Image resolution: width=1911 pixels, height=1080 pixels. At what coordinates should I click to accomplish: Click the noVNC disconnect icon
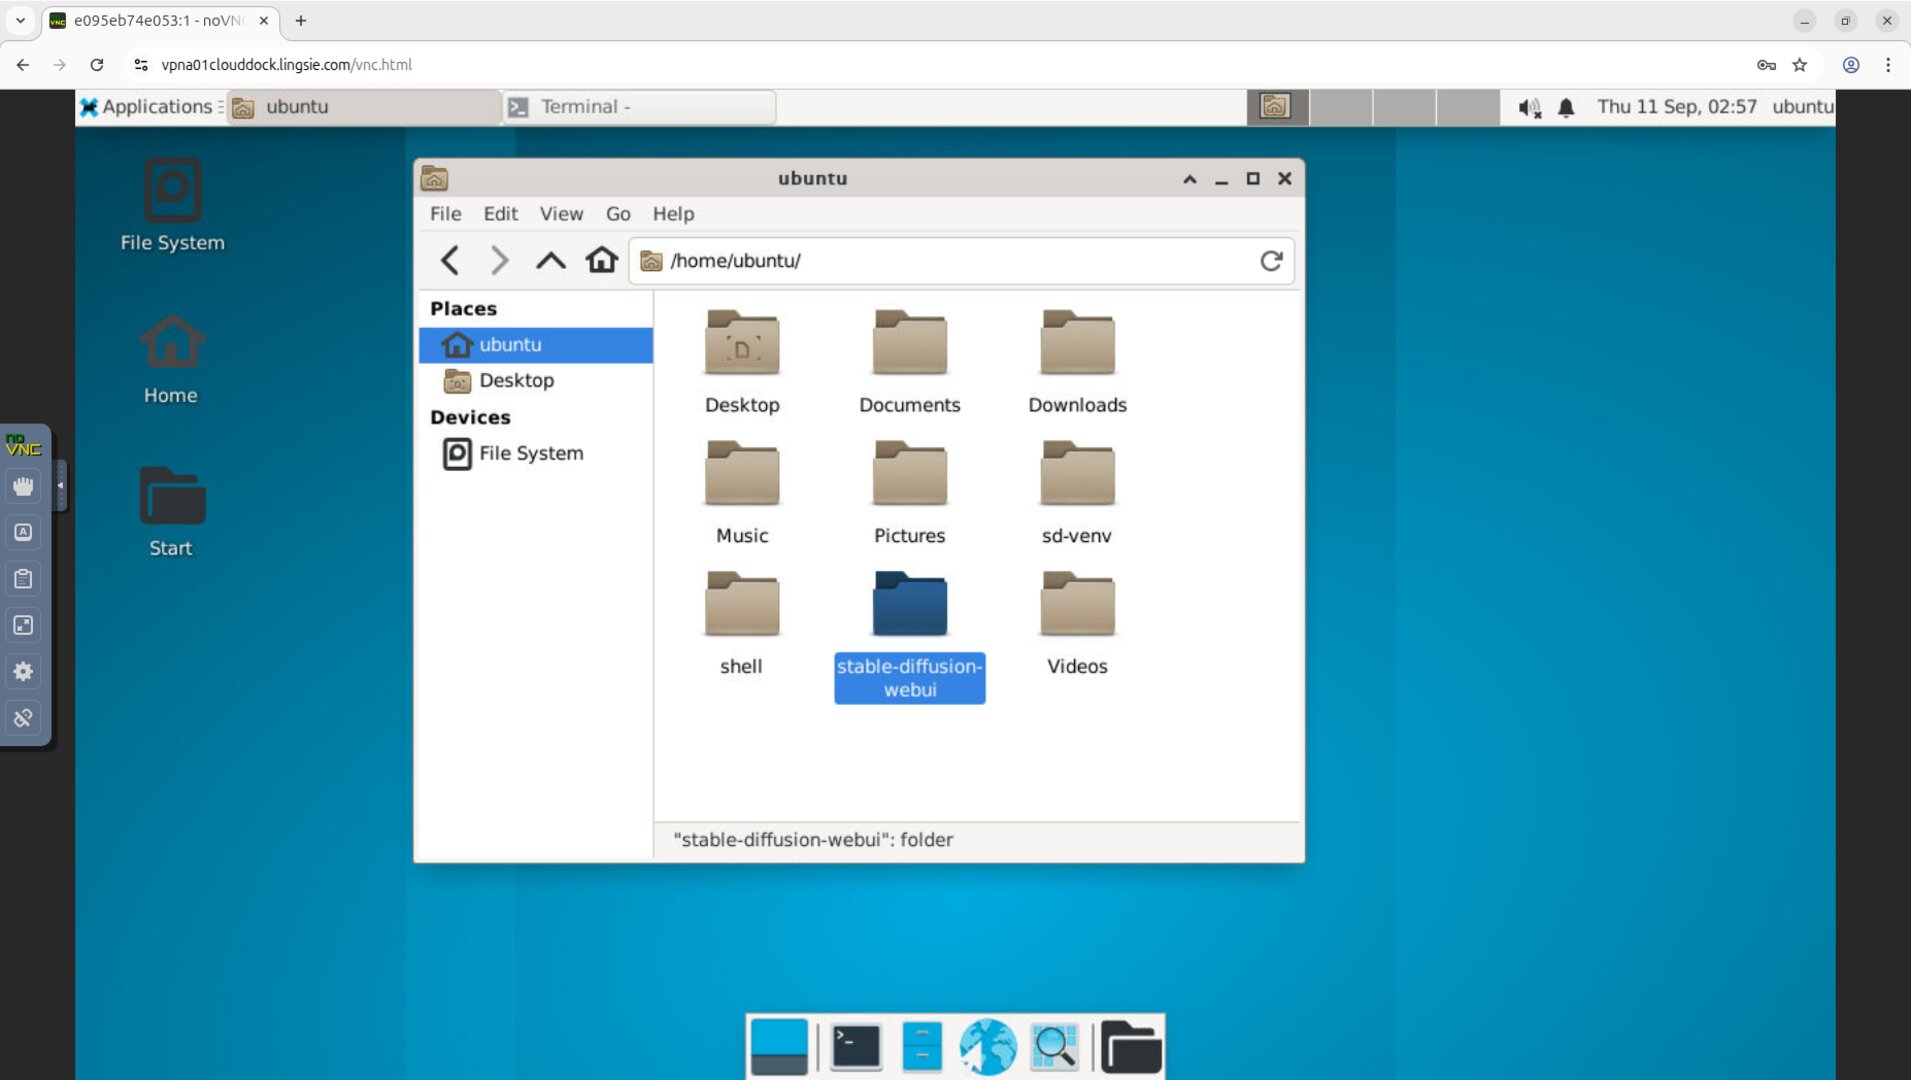tap(23, 717)
